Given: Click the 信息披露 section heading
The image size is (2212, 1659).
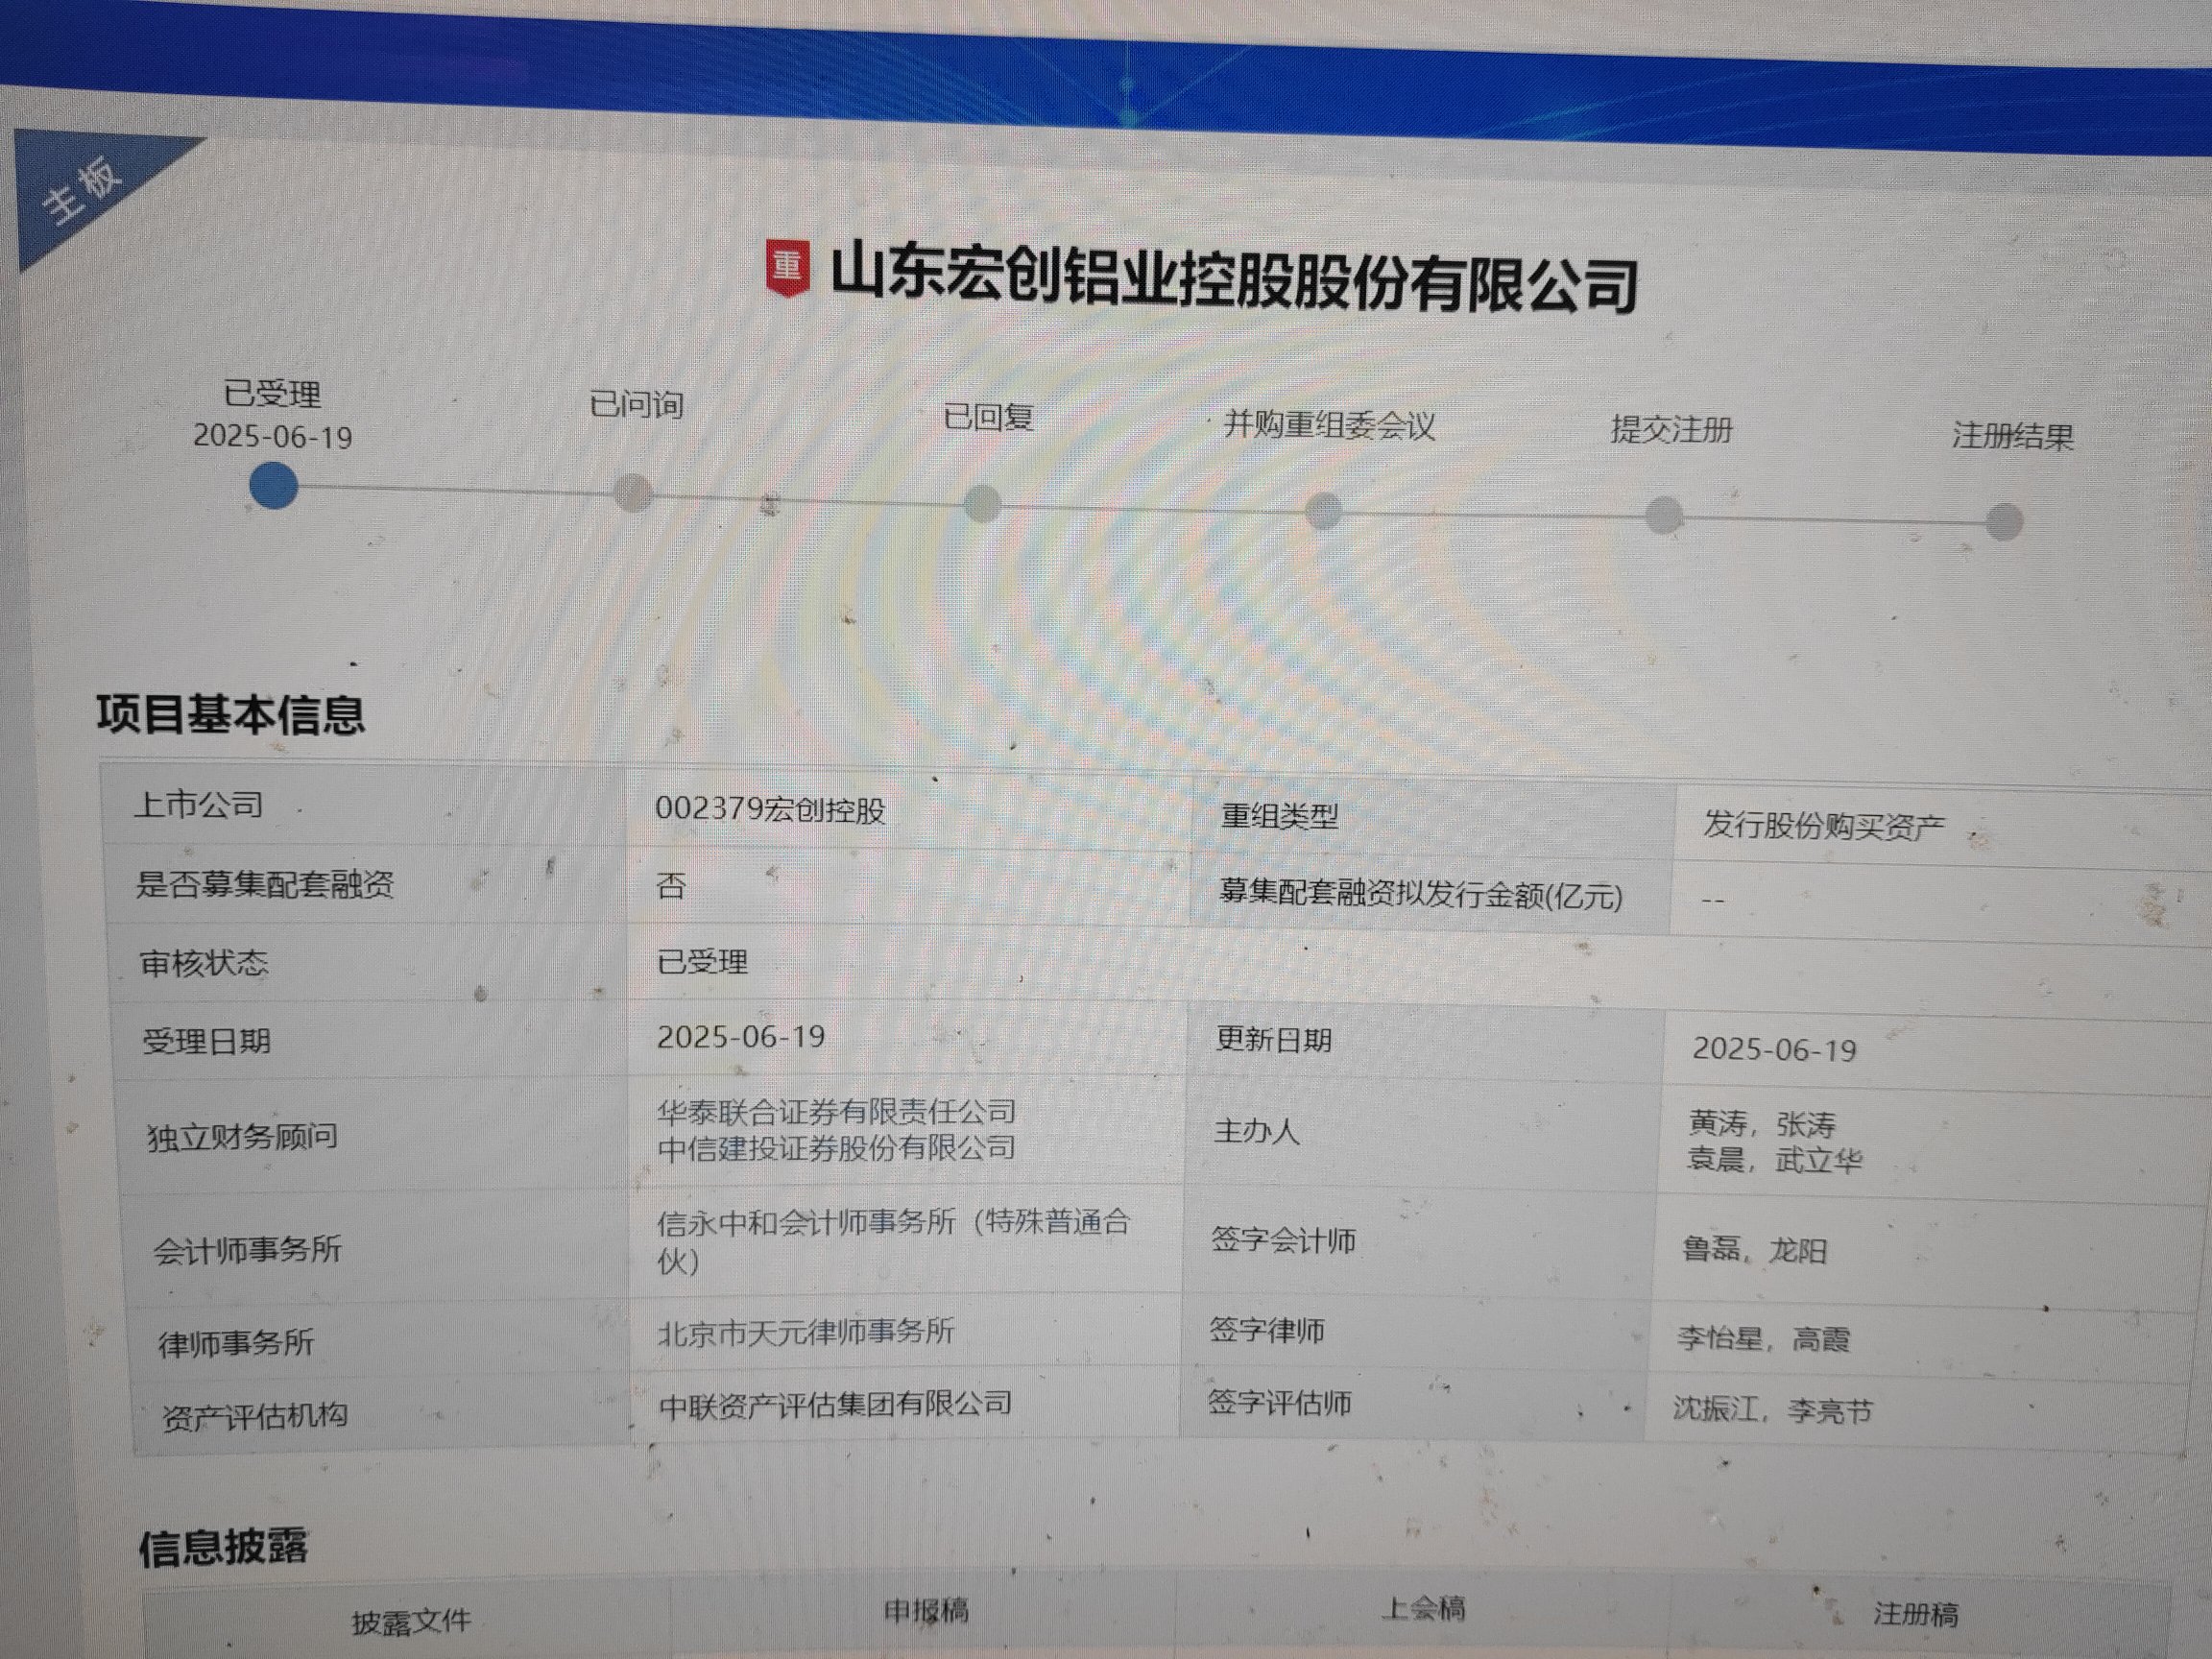Looking at the screenshot, I should (223, 1546).
